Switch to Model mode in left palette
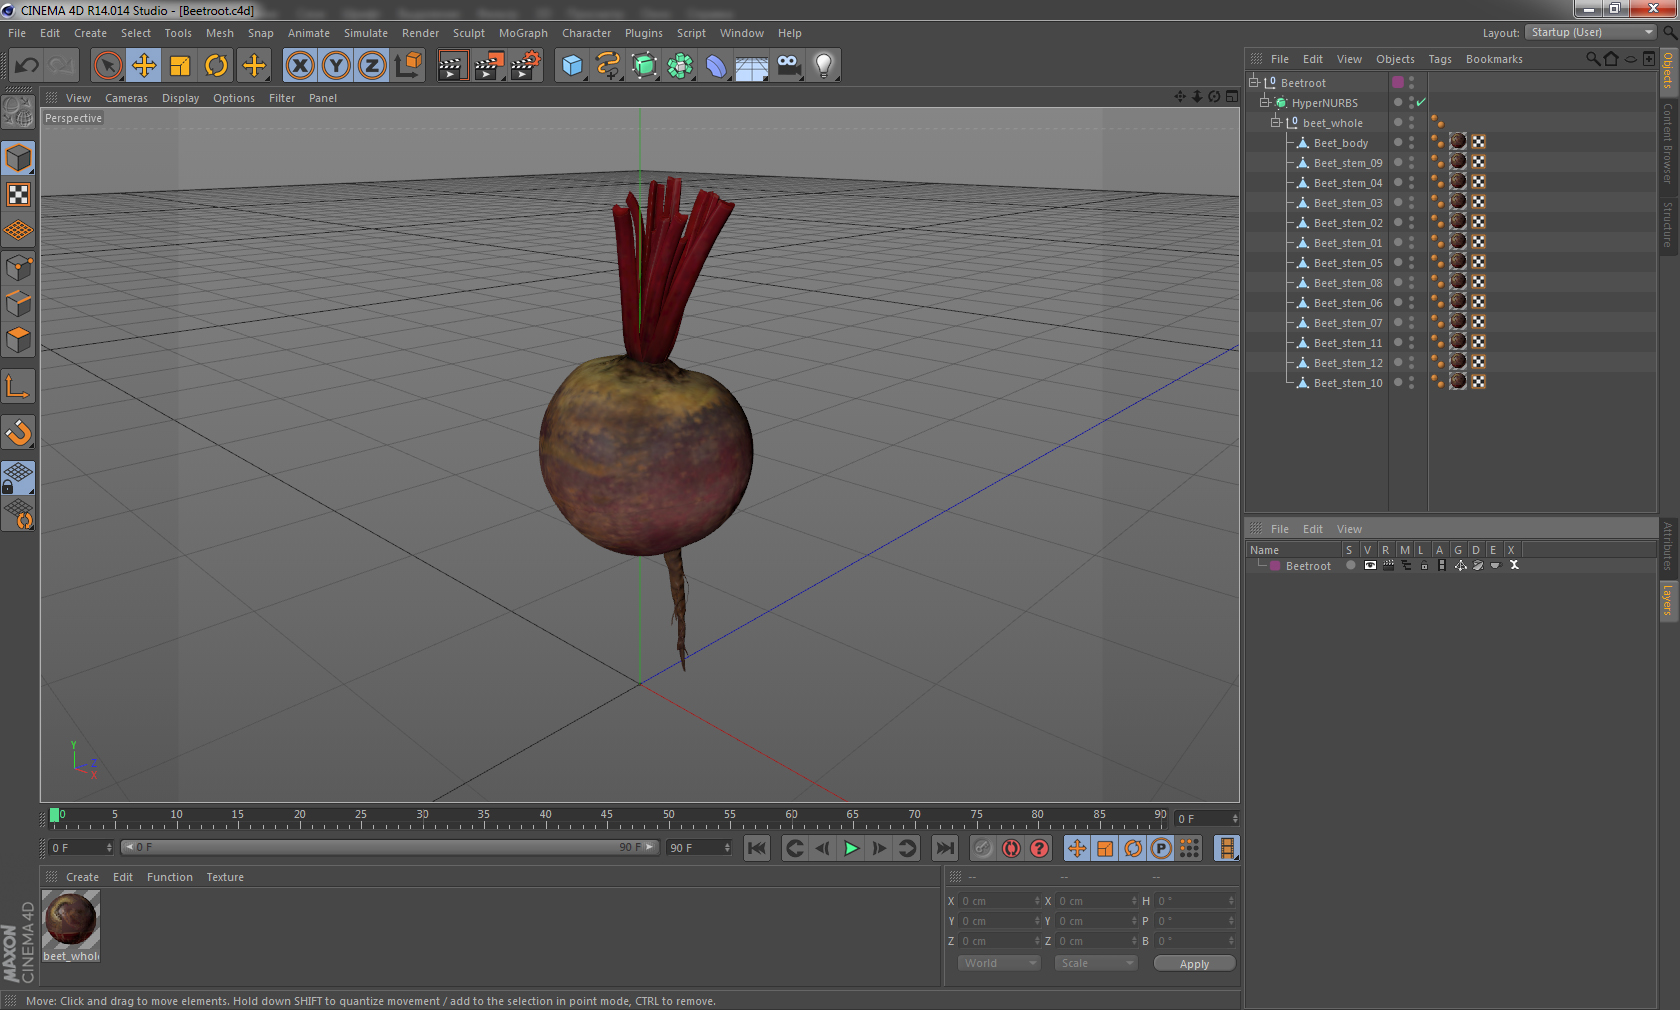This screenshot has width=1680, height=1010. point(19,159)
